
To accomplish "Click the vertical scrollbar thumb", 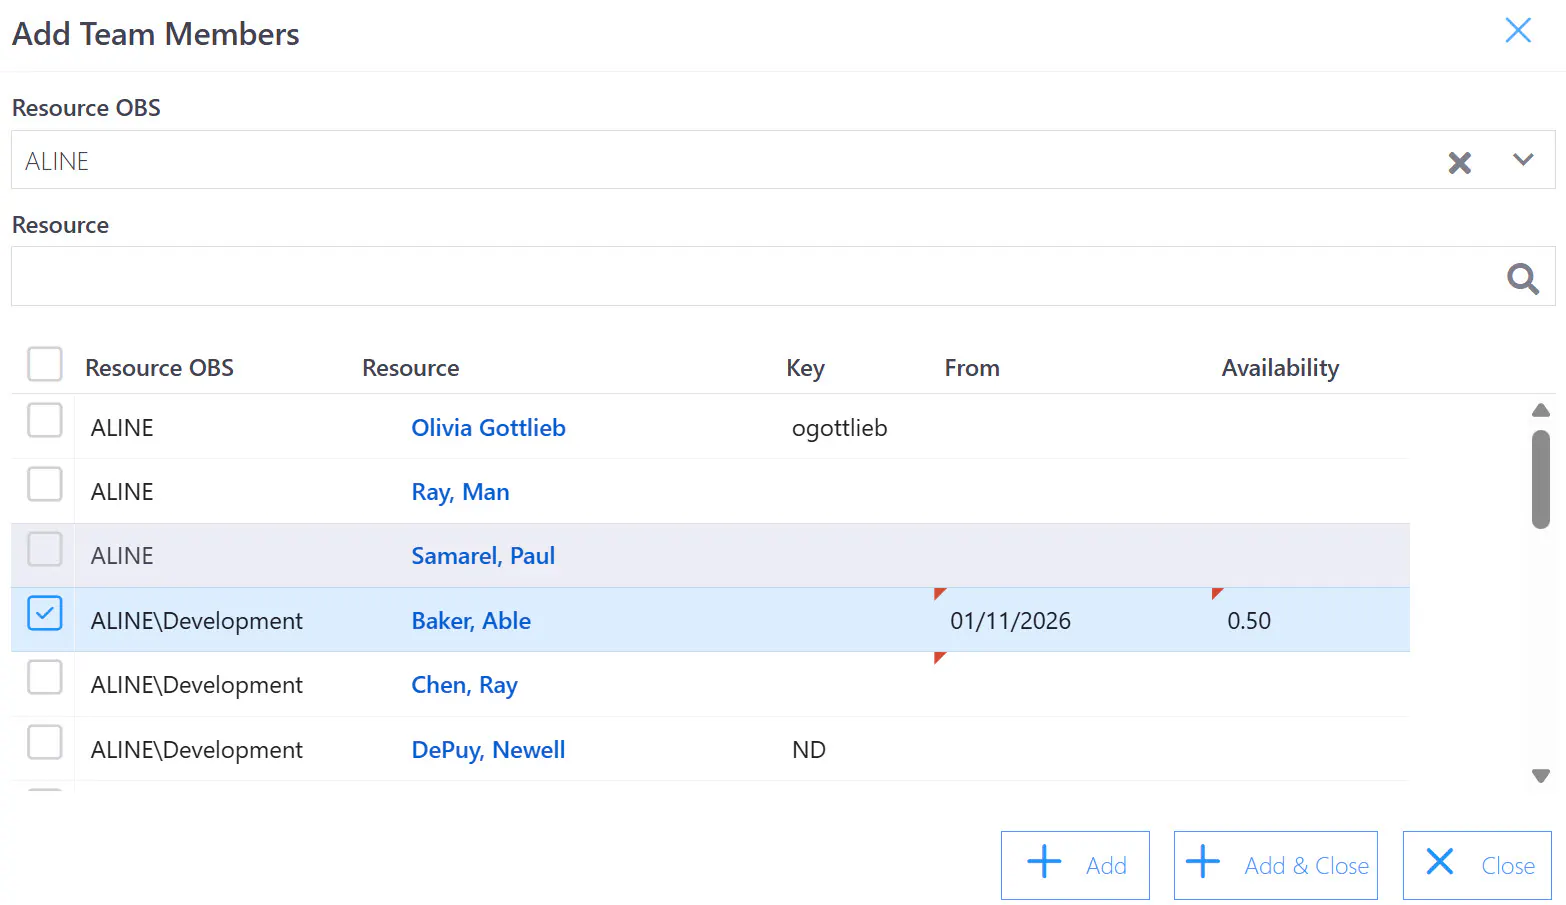I will 1541,479.
